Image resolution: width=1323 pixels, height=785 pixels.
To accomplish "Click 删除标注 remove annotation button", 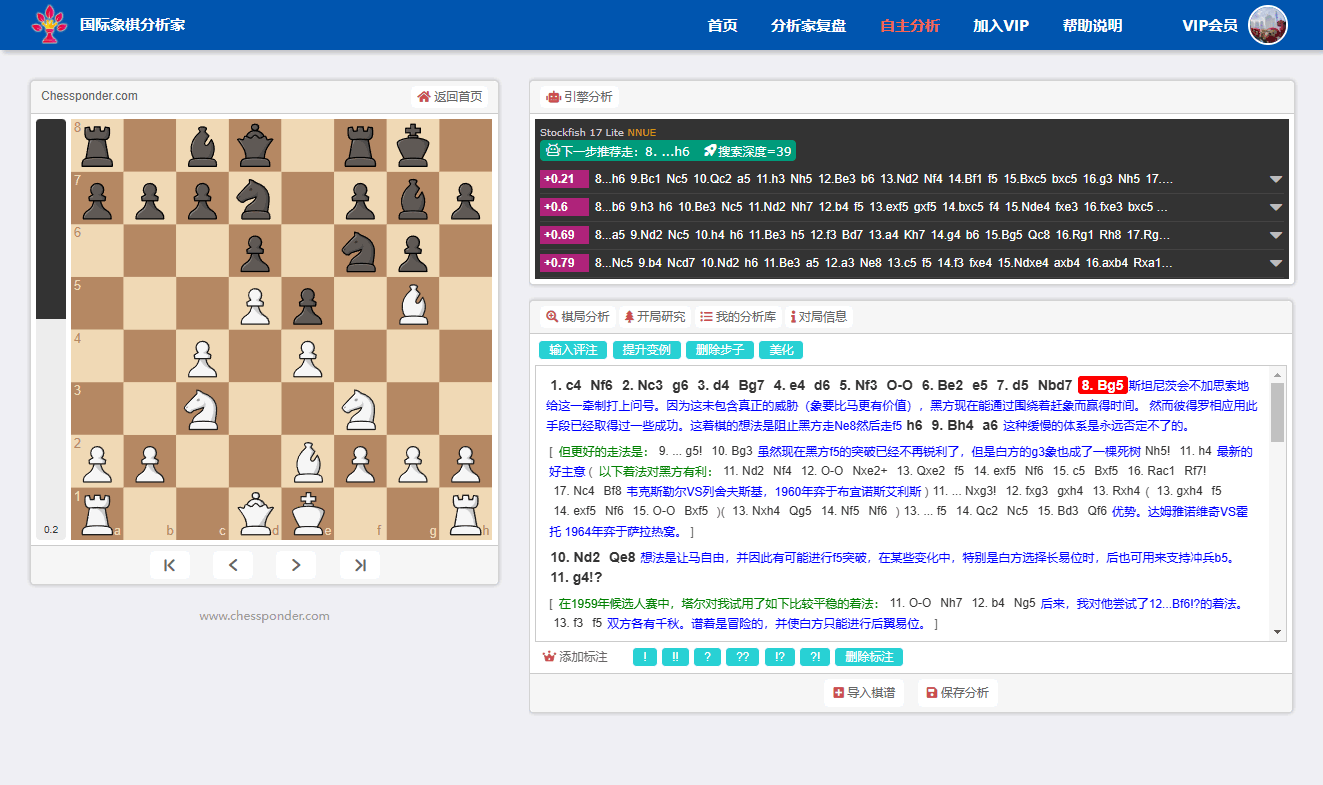I will (x=869, y=657).
